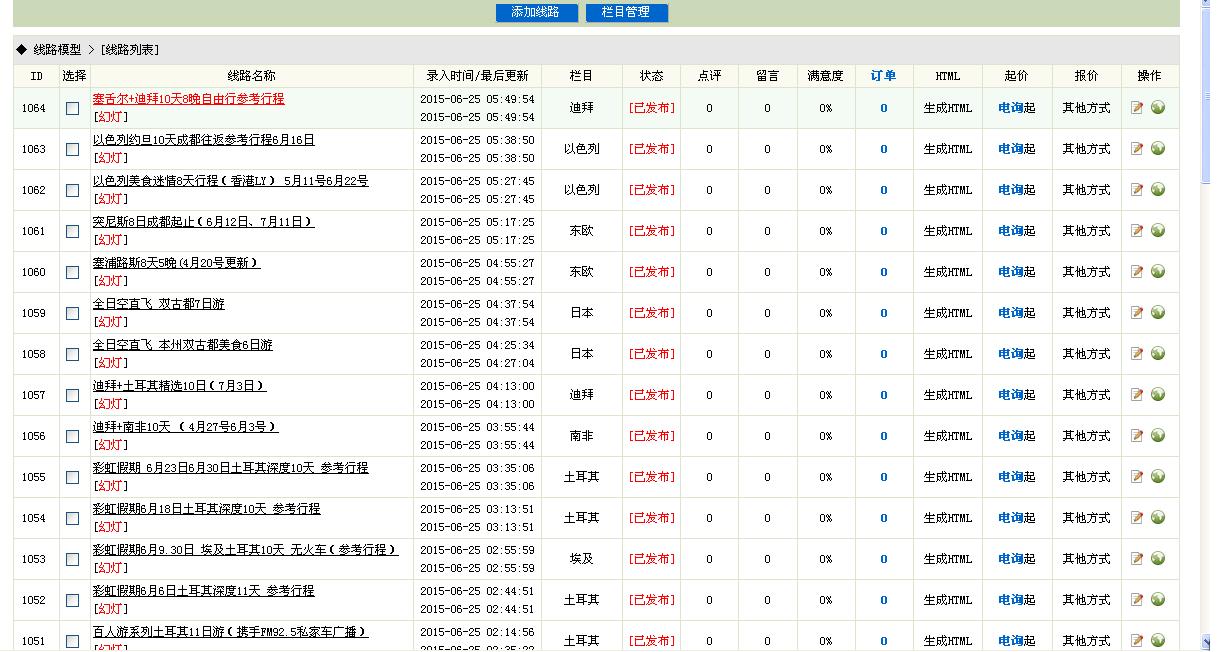Click edit icon for row 1056
The image size is (1221, 652).
pyautogui.click(x=1137, y=435)
